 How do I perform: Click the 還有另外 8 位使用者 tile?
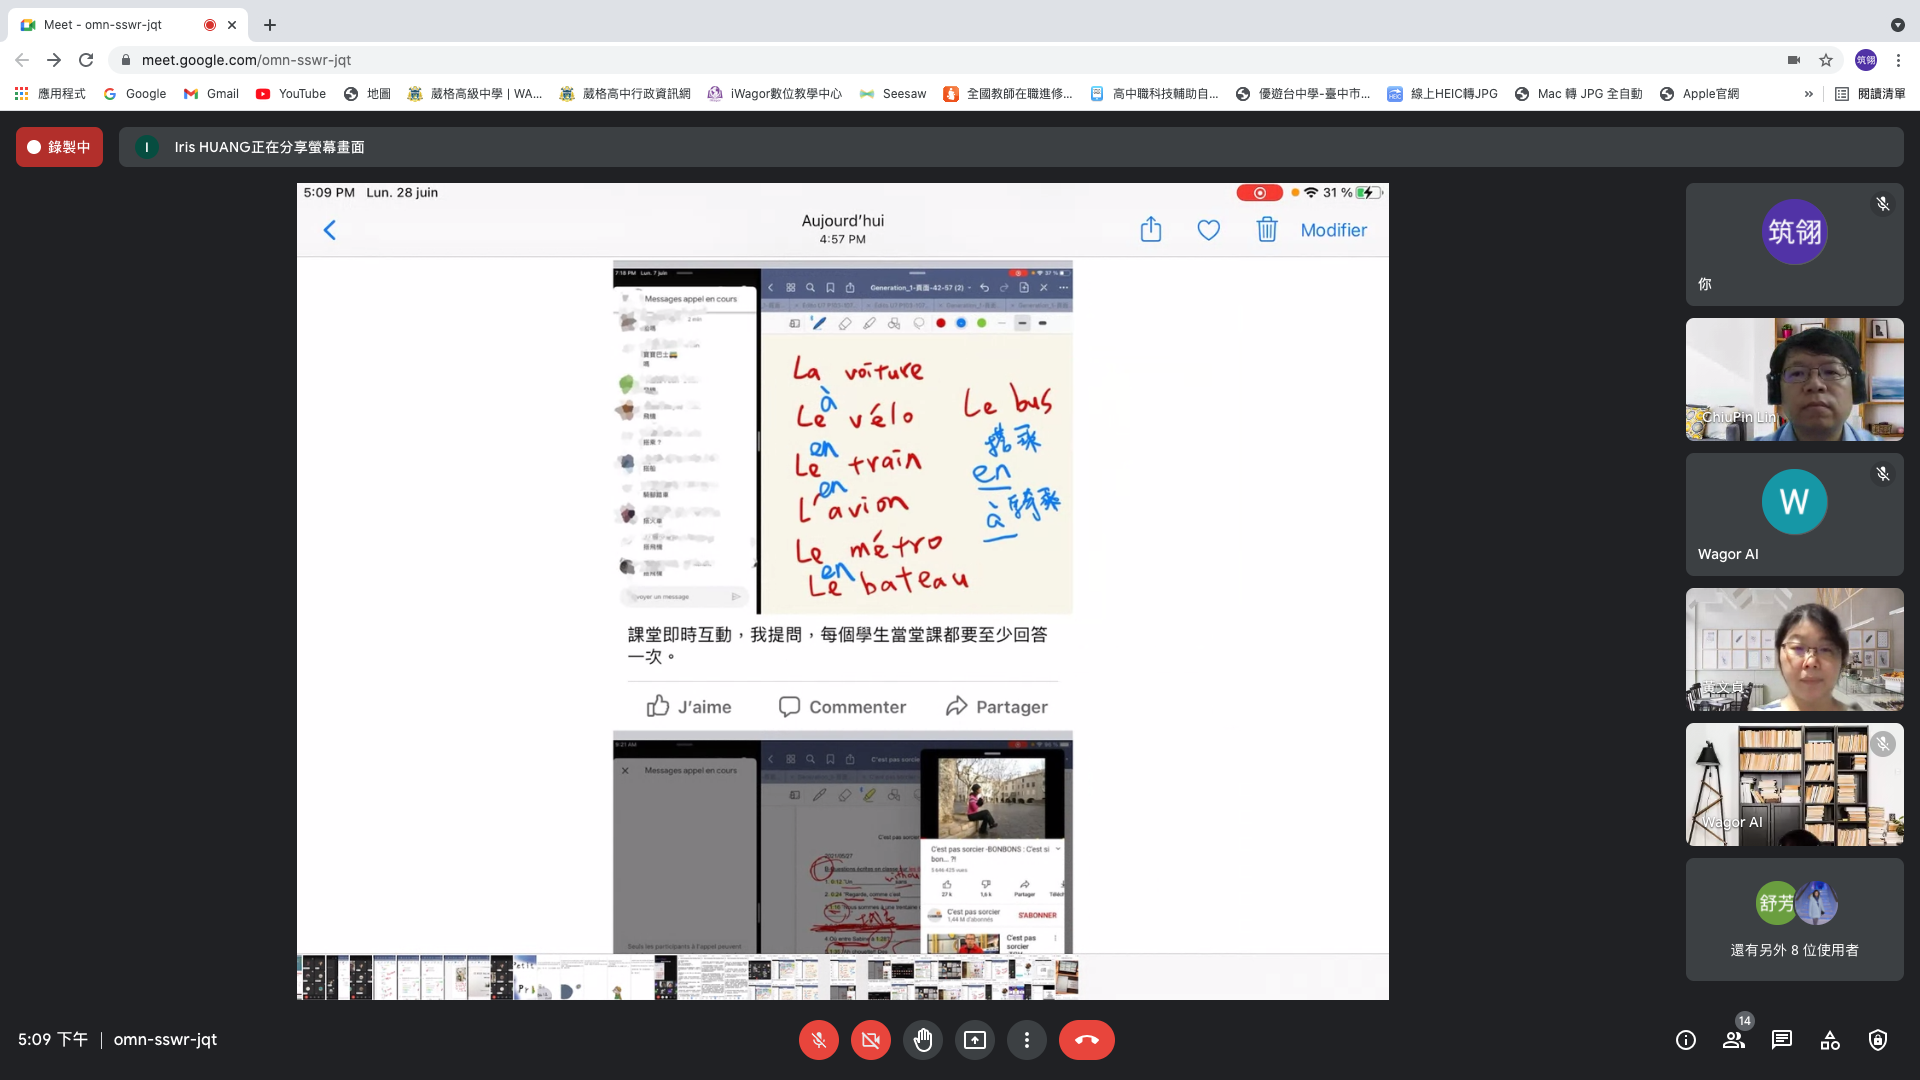tap(1794, 920)
